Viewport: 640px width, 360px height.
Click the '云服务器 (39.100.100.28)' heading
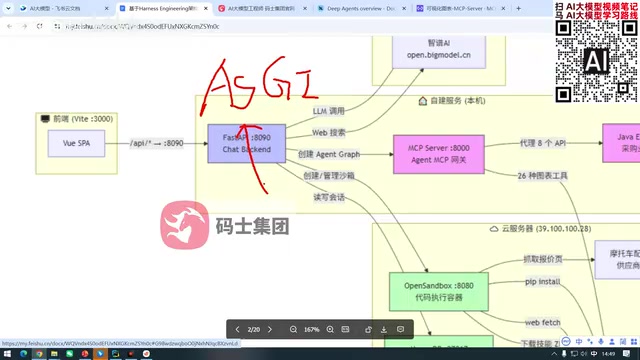click(x=540, y=229)
